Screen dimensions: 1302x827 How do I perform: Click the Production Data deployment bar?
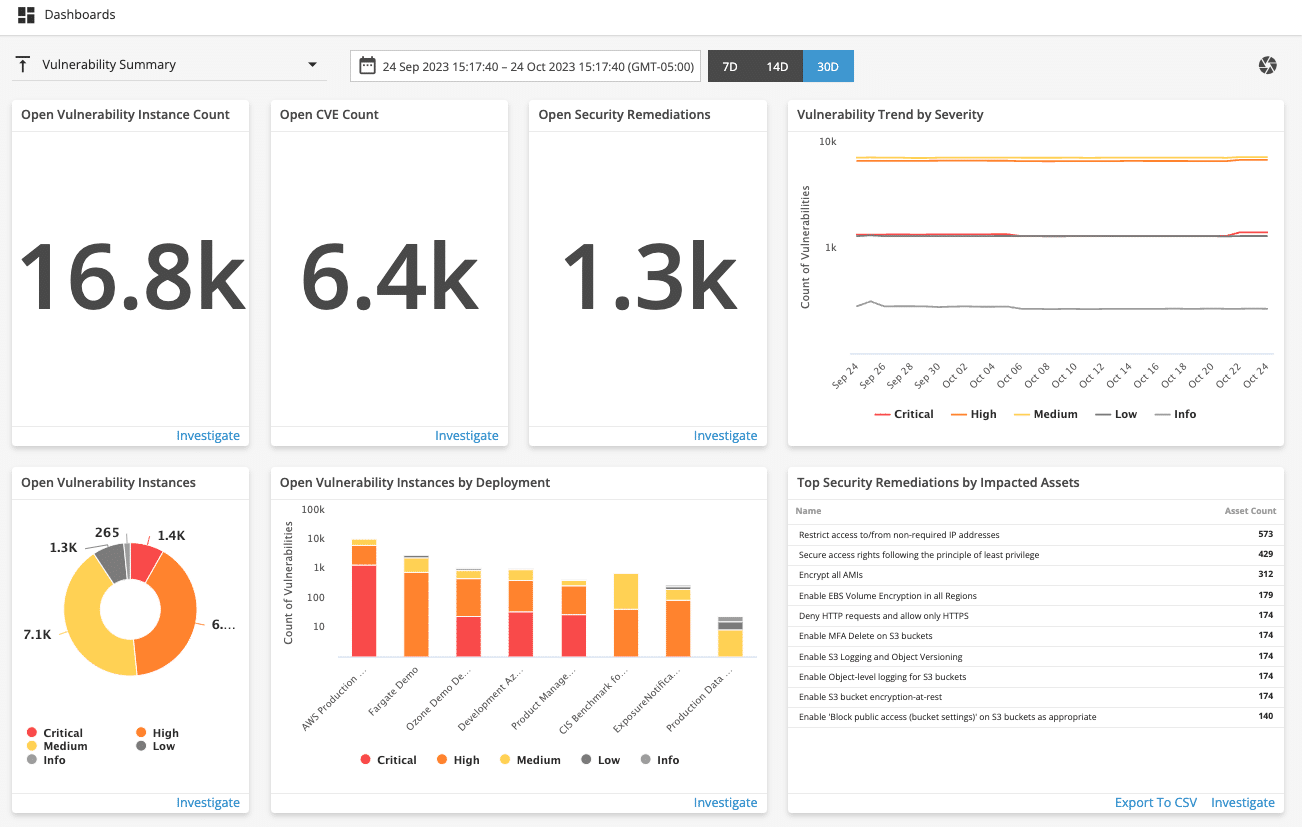tap(731, 637)
